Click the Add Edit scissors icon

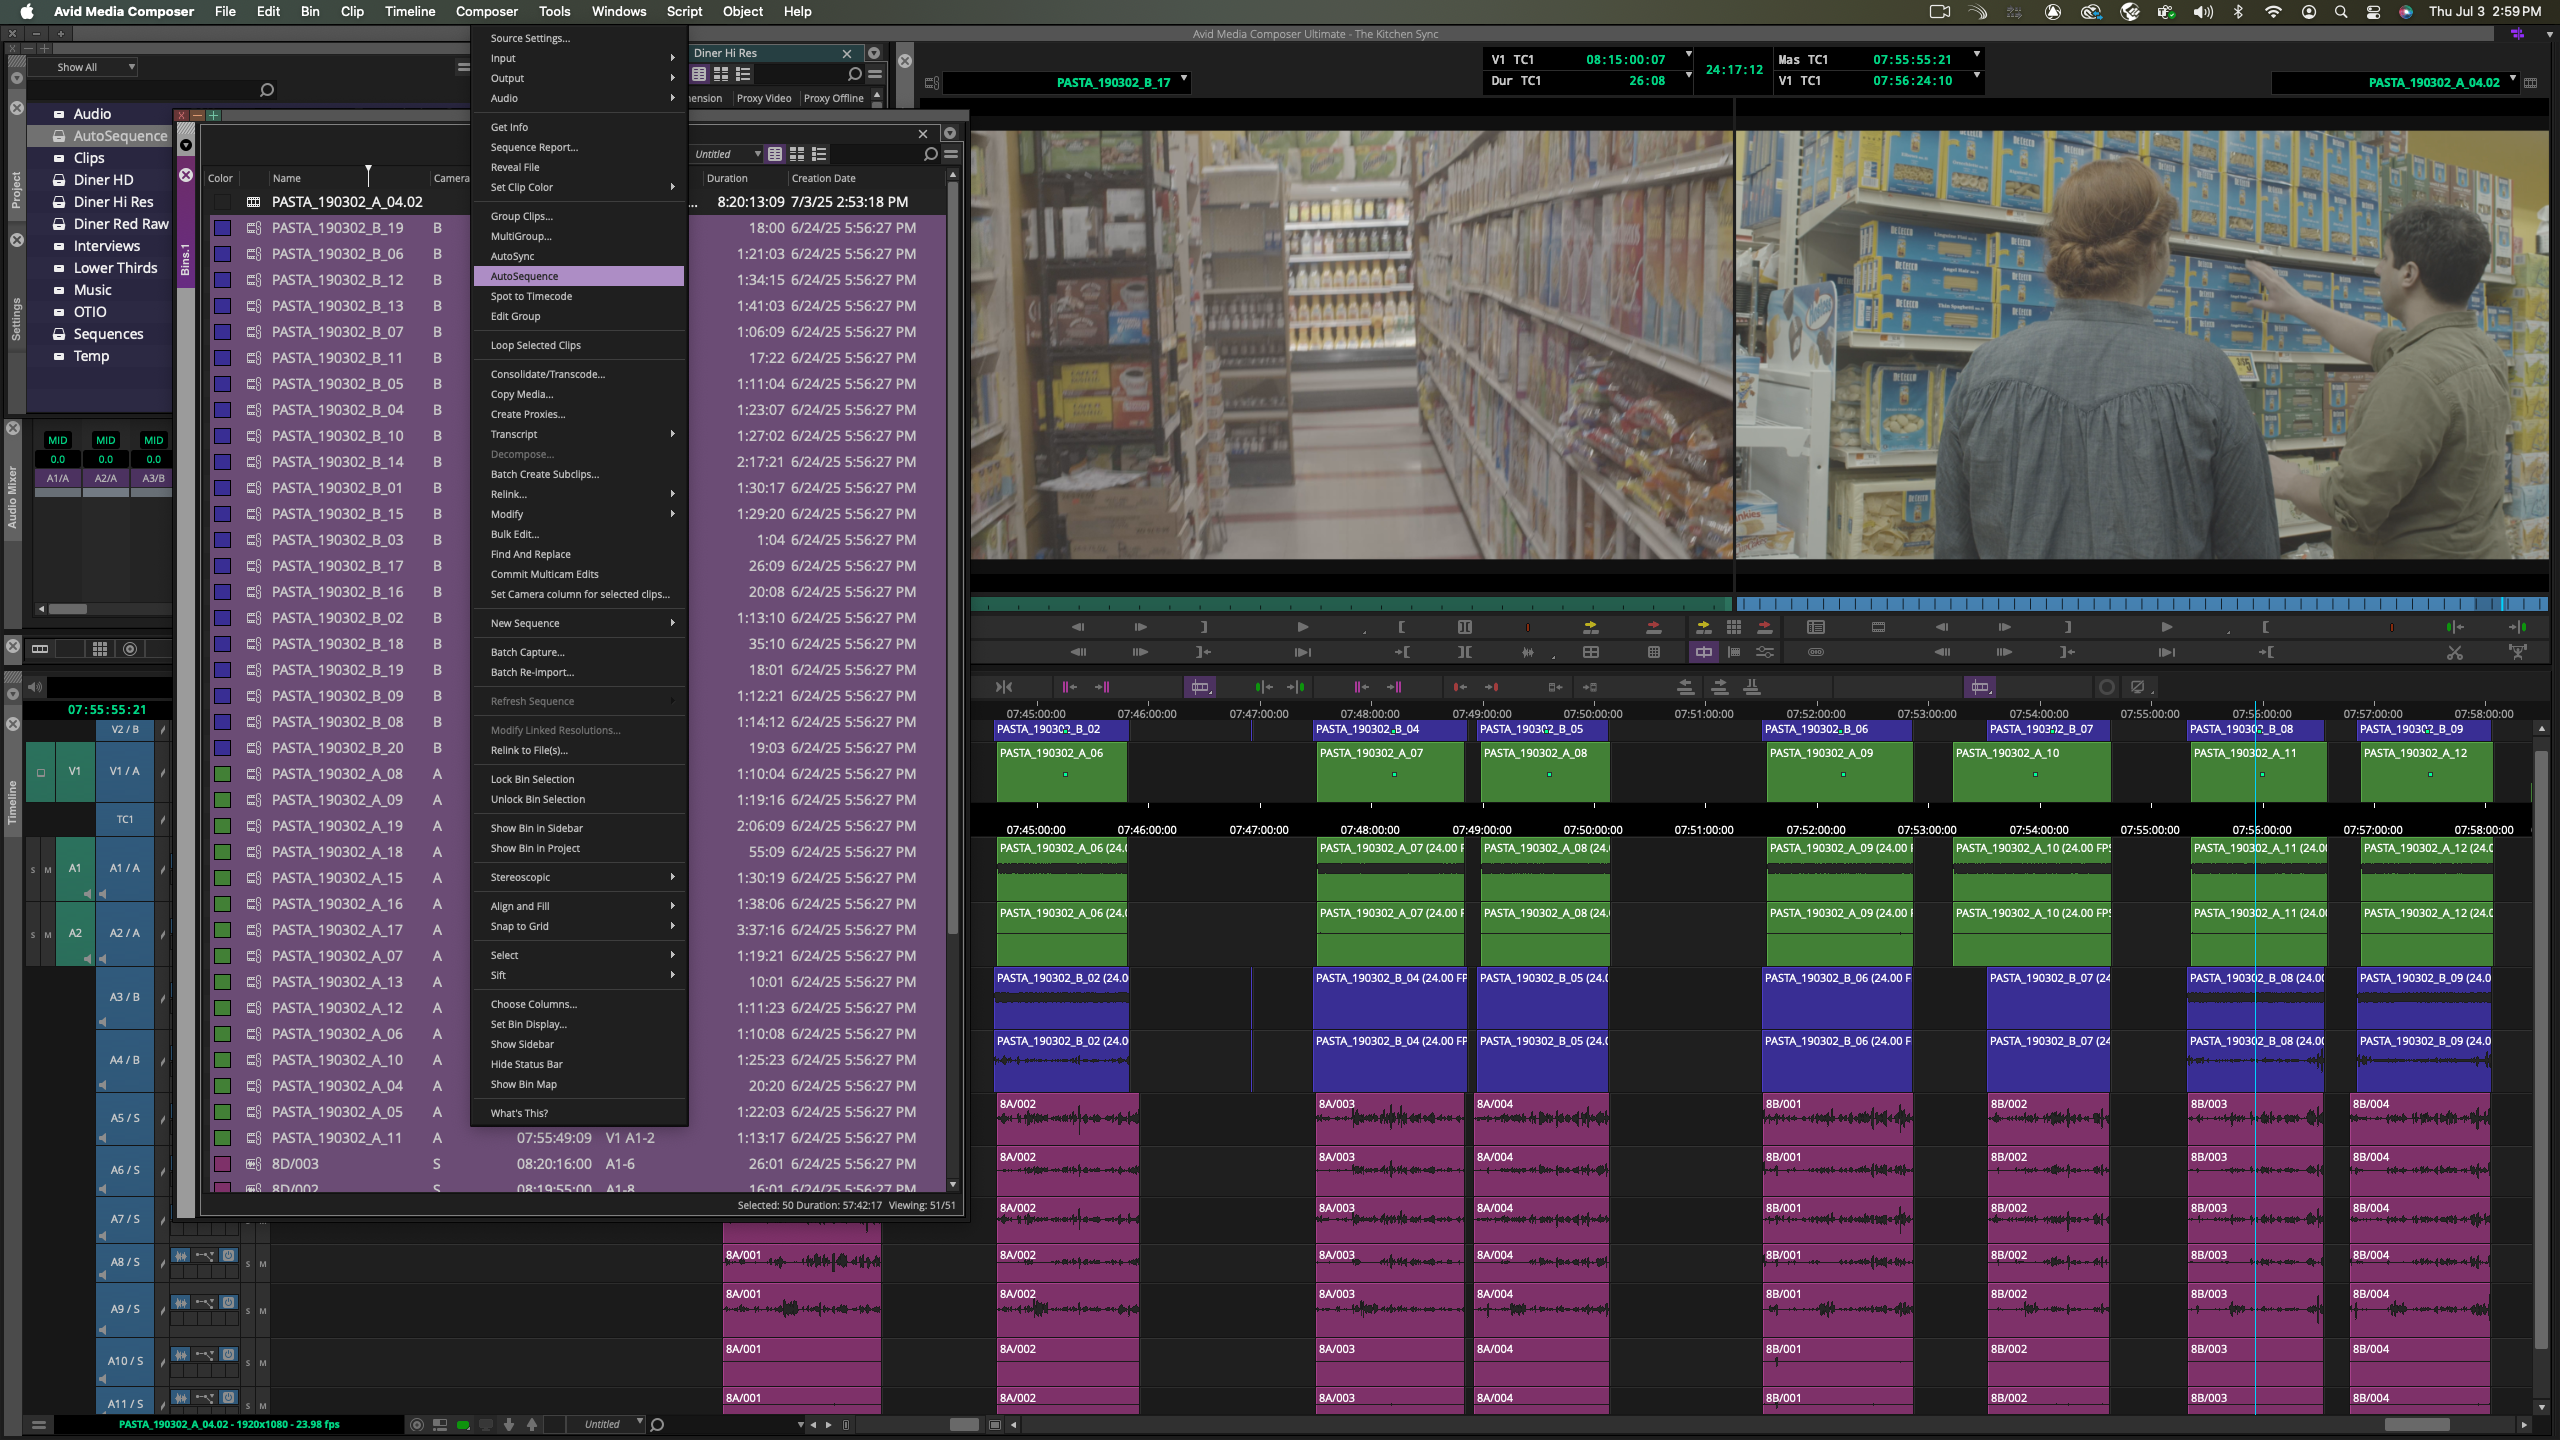[2455, 652]
